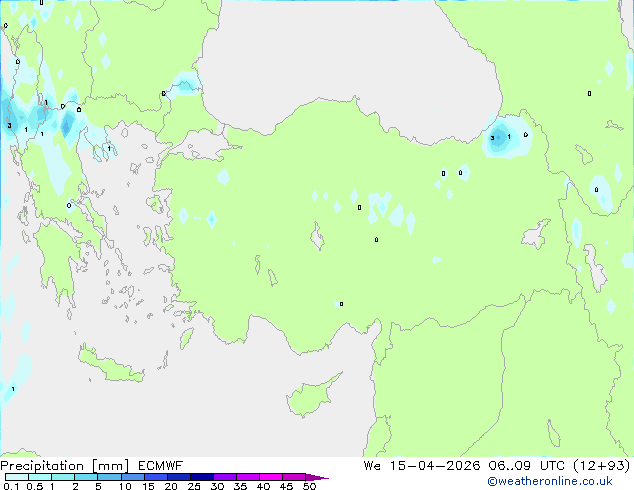Pick the 15–20 mm legend color box
634x490 pixels.
[156, 477]
